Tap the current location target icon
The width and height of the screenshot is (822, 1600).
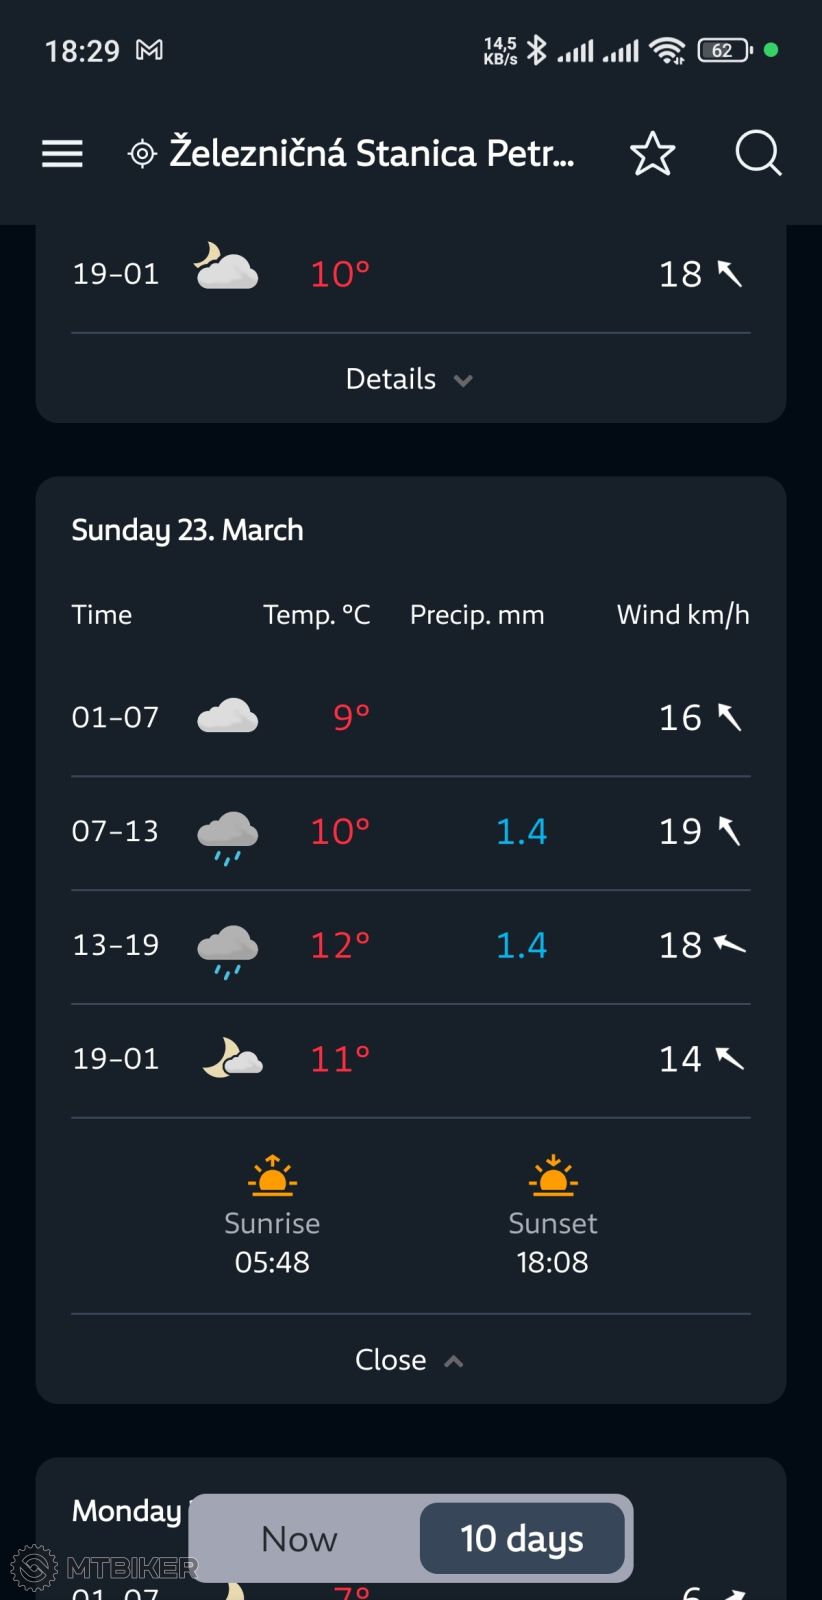142,154
